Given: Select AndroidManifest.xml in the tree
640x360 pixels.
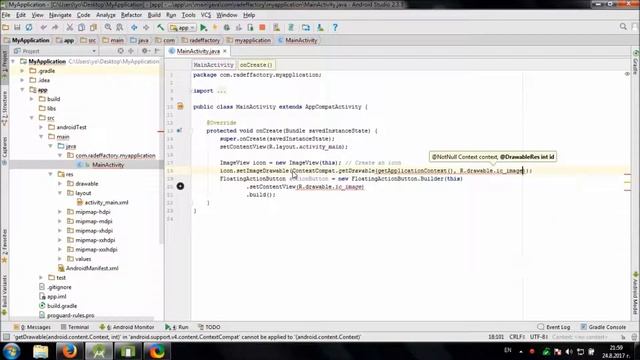Looking at the screenshot, I should 92,268.
